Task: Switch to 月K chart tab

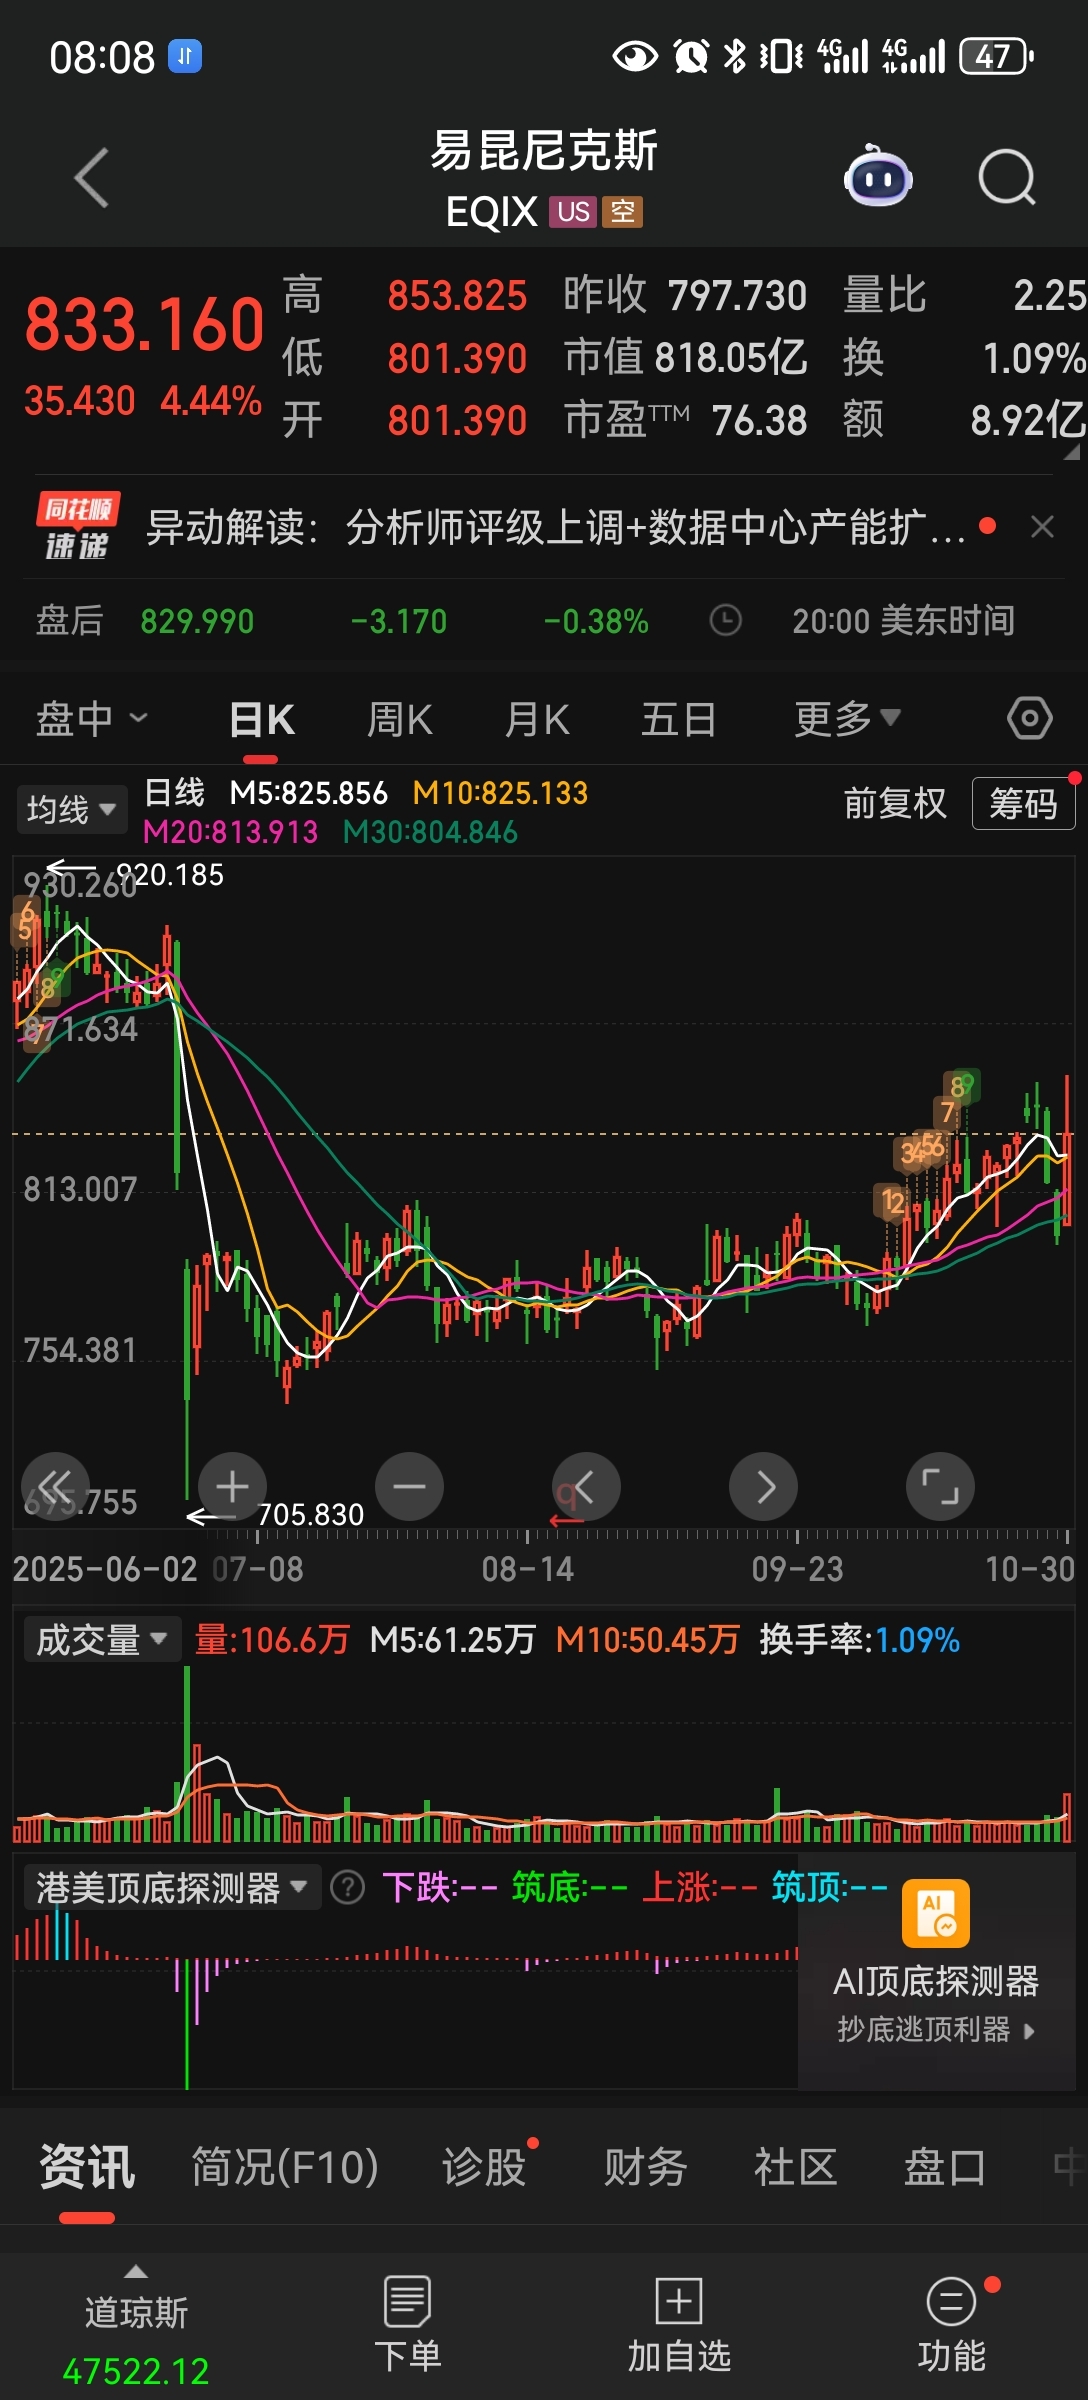Action: pyautogui.click(x=537, y=718)
